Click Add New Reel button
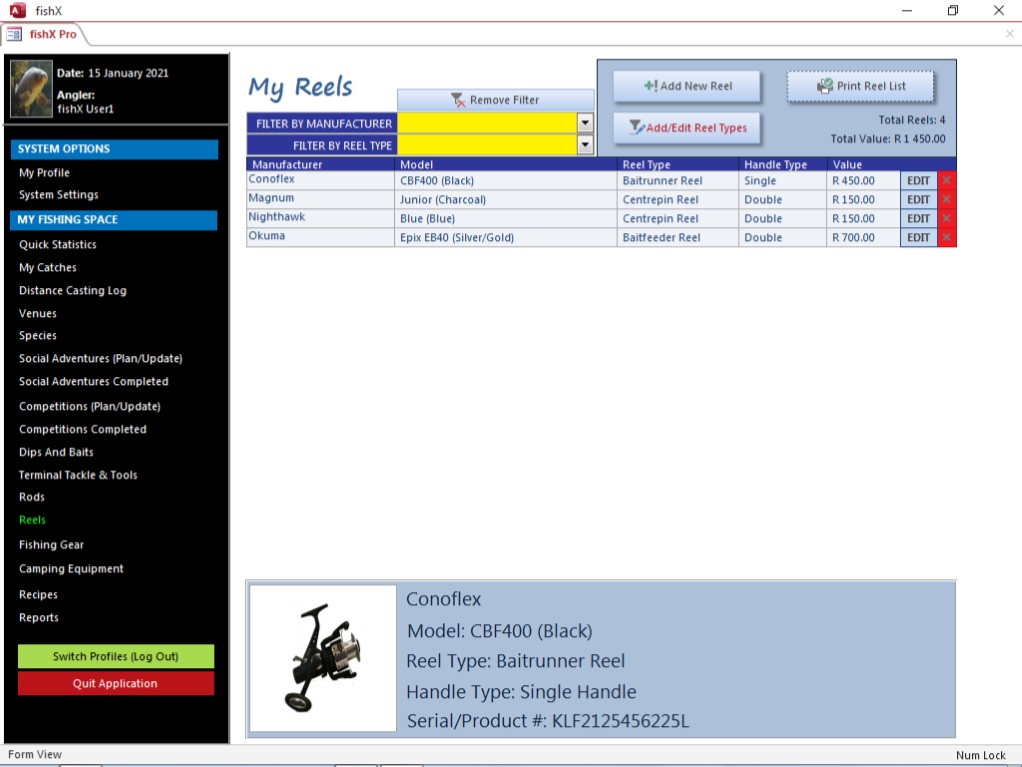The image size is (1022, 767). [687, 86]
